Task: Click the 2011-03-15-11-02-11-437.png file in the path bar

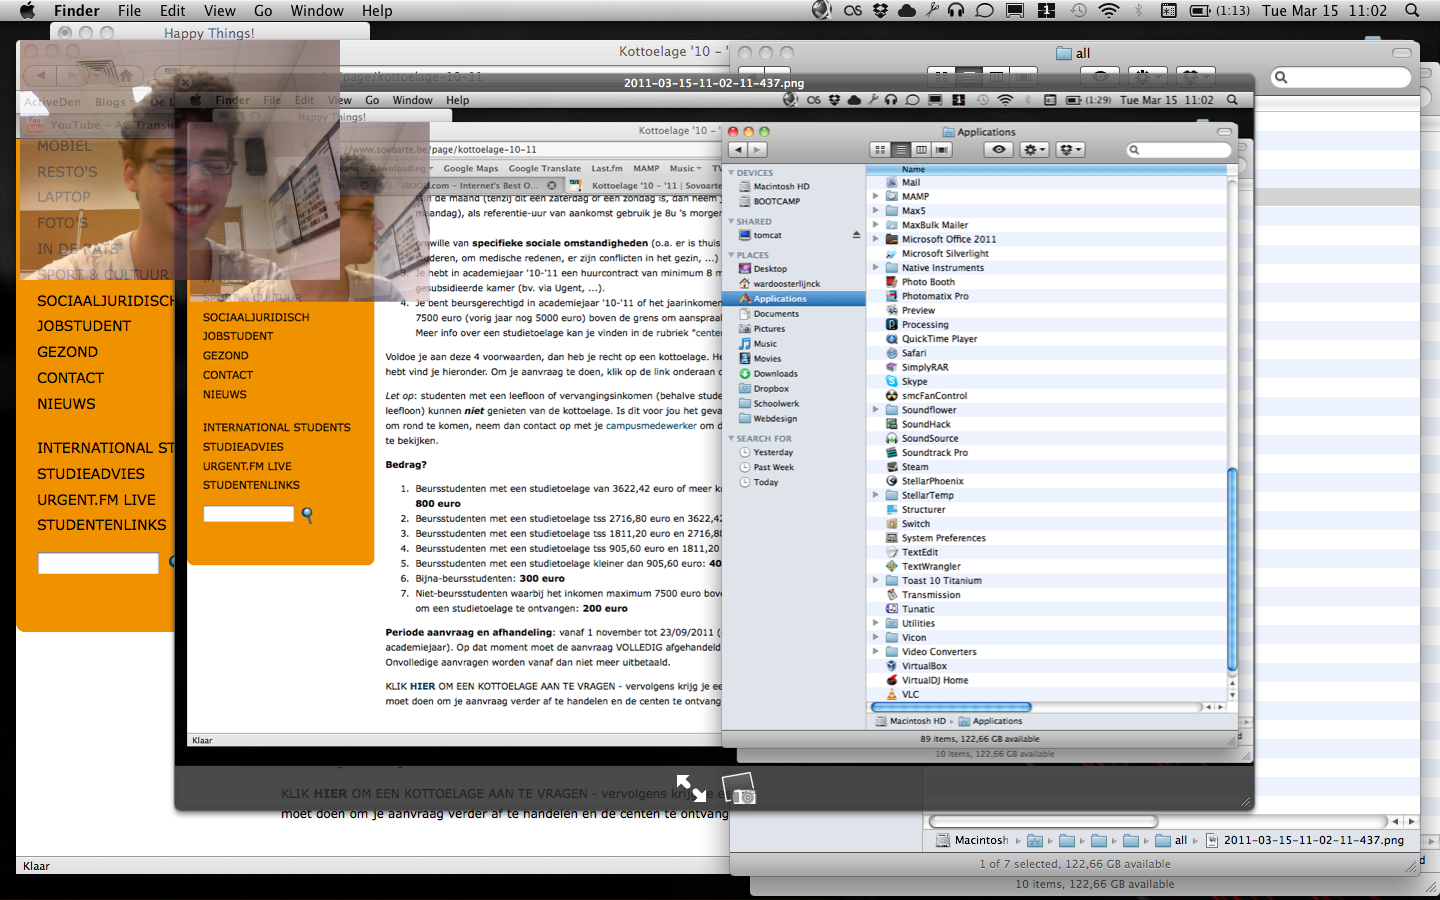Action: pyautogui.click(x=1305, y=841)
